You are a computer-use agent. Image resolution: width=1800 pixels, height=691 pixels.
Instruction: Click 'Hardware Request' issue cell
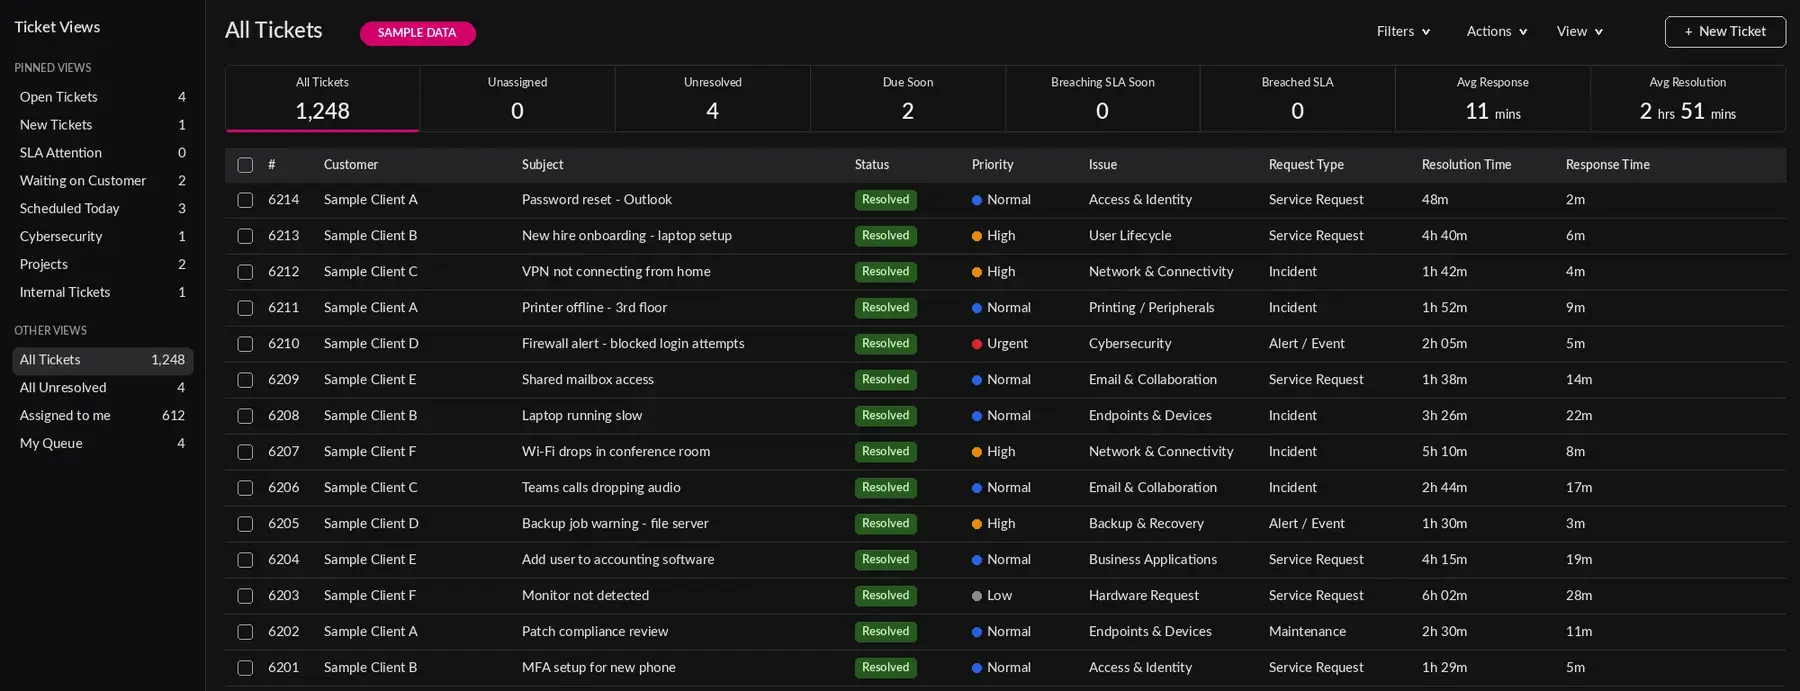point(1143,596)
